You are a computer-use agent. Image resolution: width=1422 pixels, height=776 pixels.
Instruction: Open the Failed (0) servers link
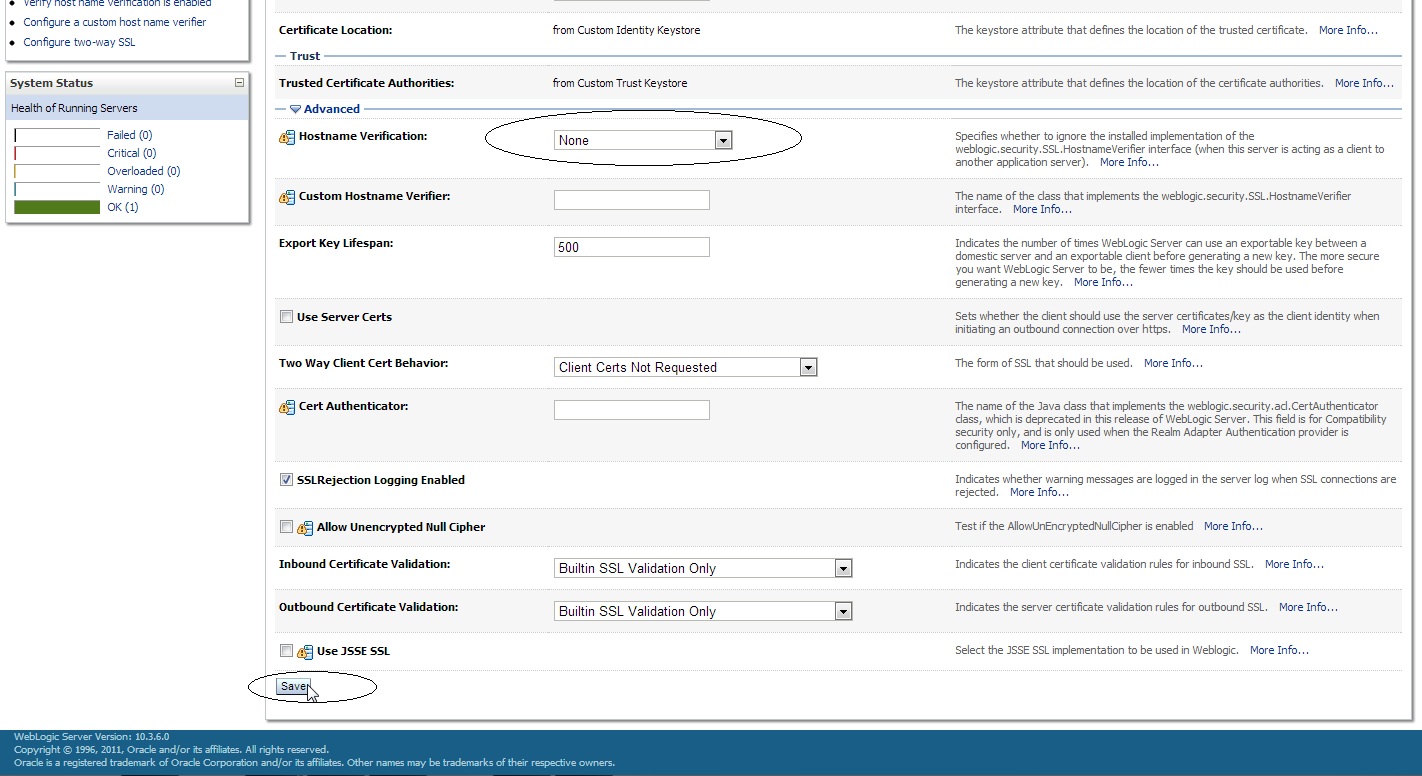130,135
